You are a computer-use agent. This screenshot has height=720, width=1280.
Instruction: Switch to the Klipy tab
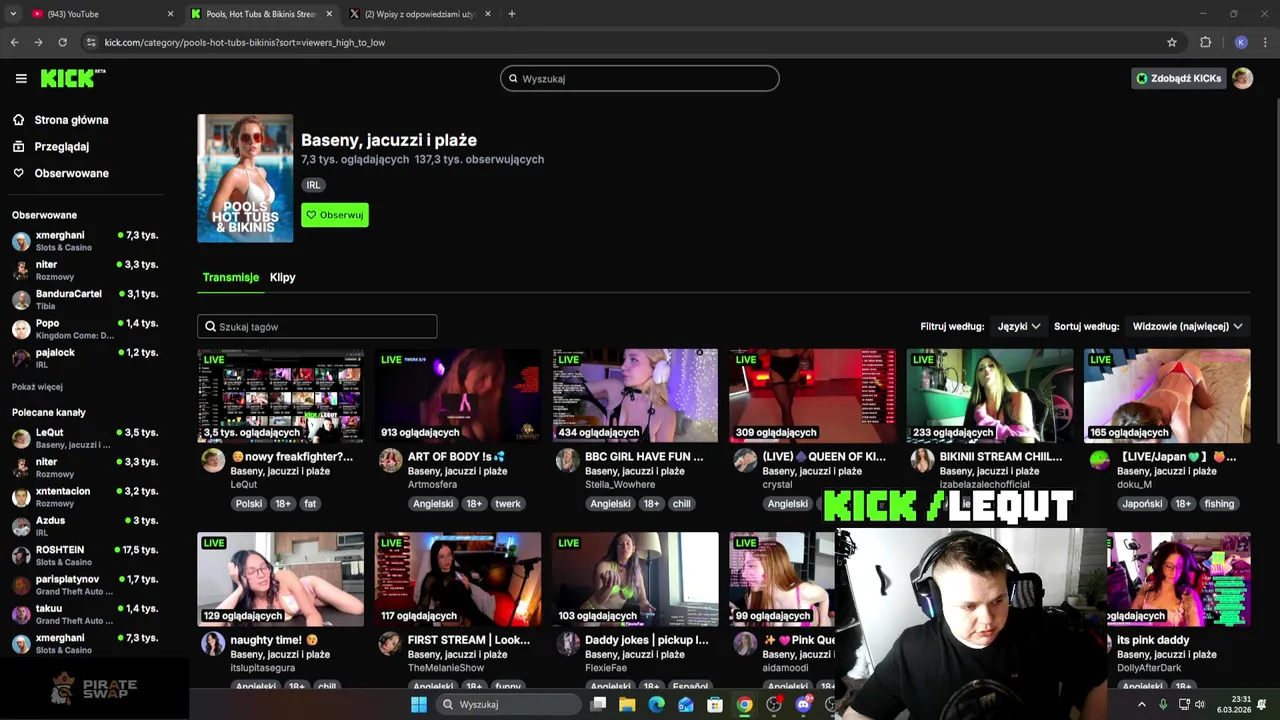click(x=282, y=277)
